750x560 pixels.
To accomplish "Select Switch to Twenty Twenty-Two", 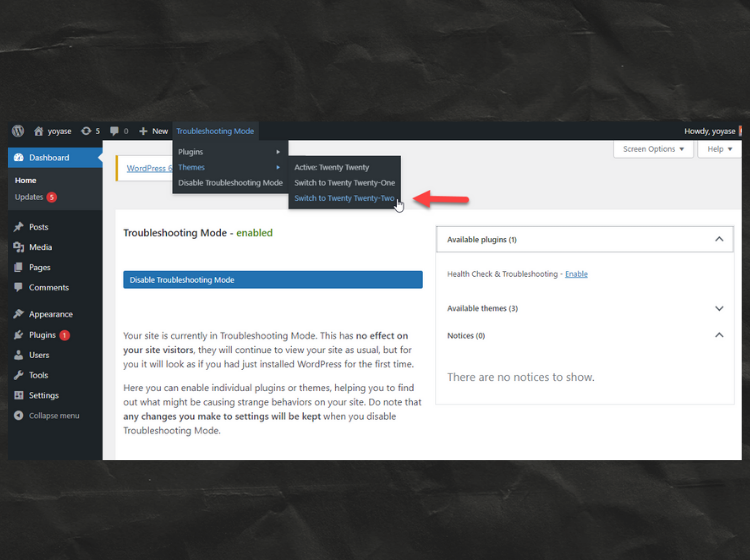I will click(x=343, y=198).
